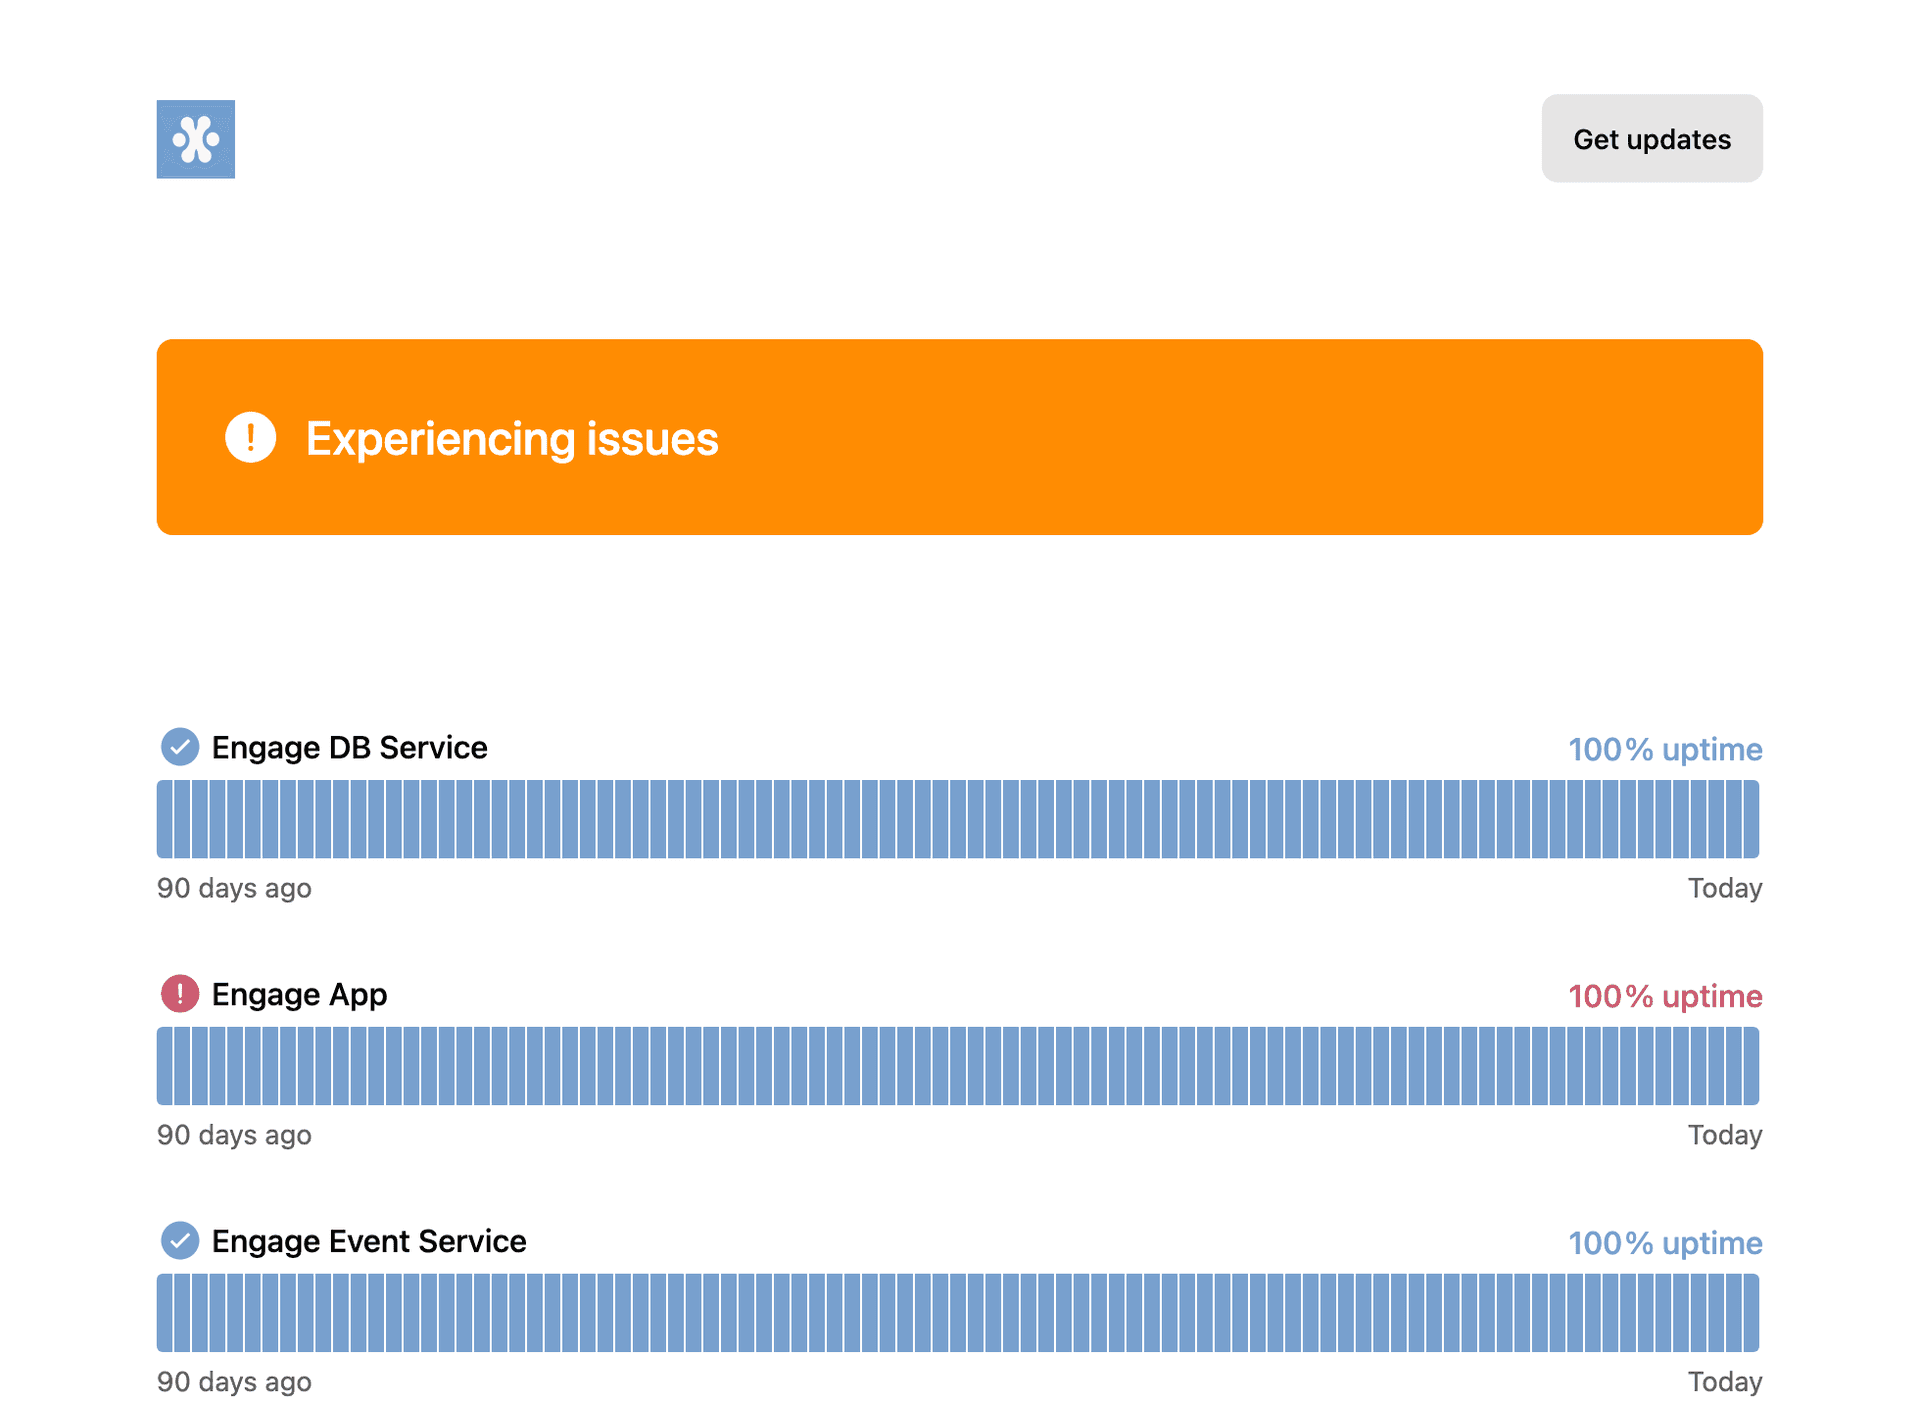Click '90 days ago' under Engage DB Service
The width and height of the screenshot is (1920, 1415).
click(234, 888)
